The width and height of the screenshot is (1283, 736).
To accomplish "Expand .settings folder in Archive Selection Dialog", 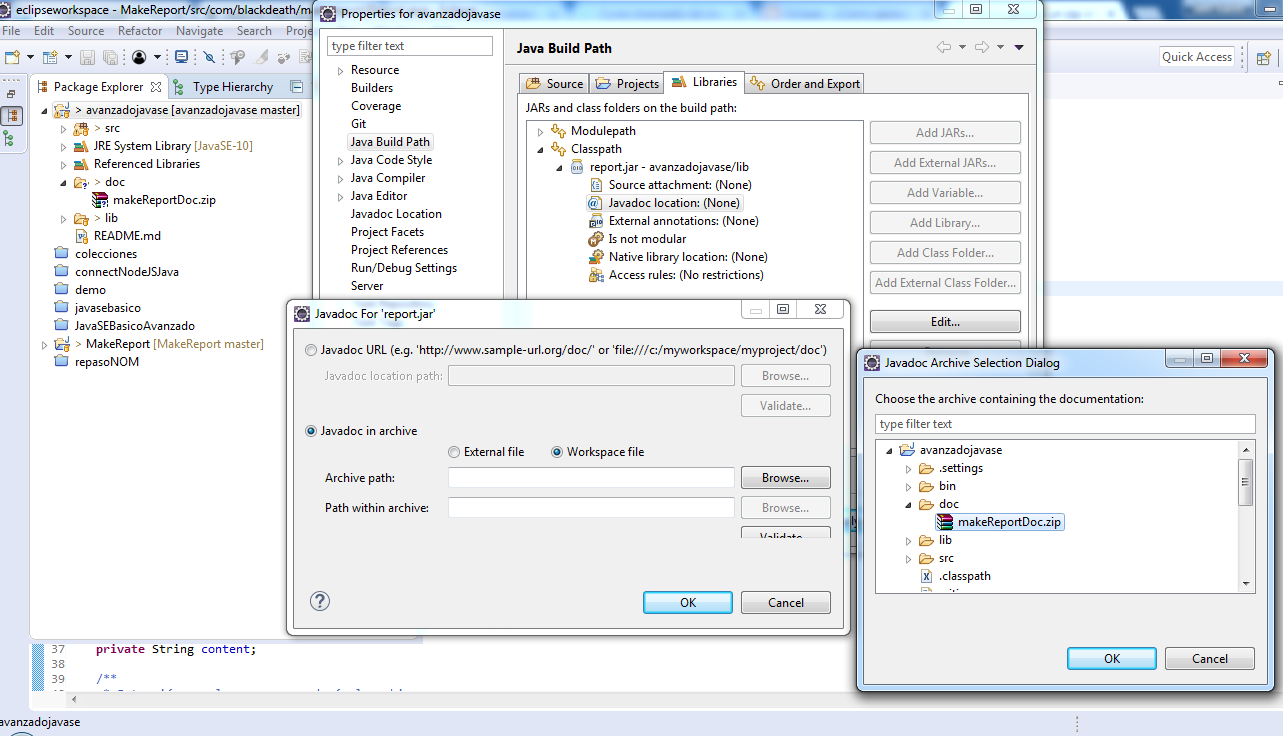I will tap(908, 469).
